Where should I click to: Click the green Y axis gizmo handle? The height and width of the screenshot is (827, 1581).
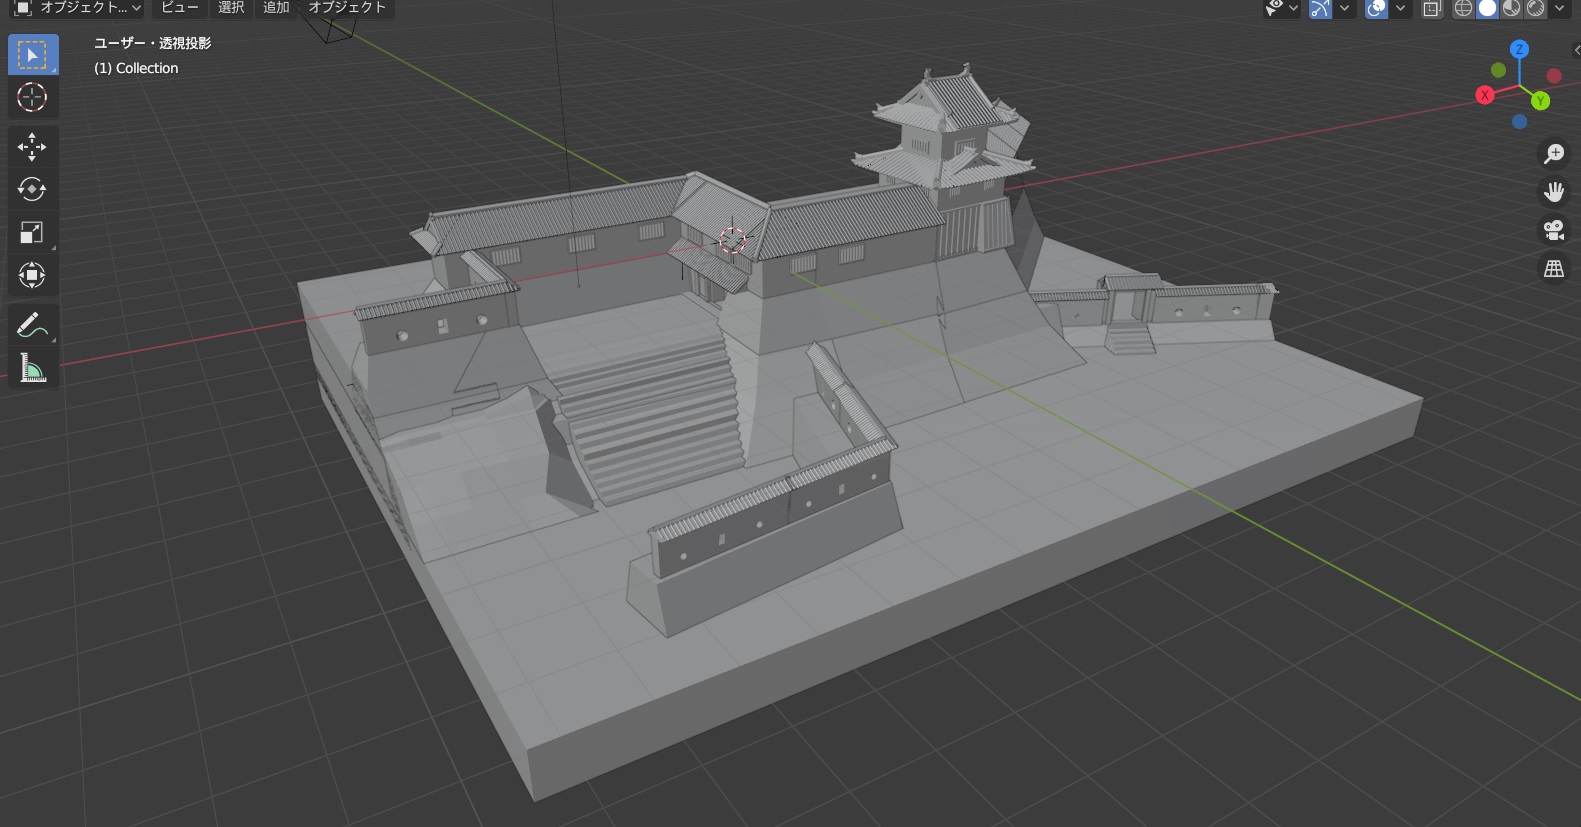[1540, 100]
